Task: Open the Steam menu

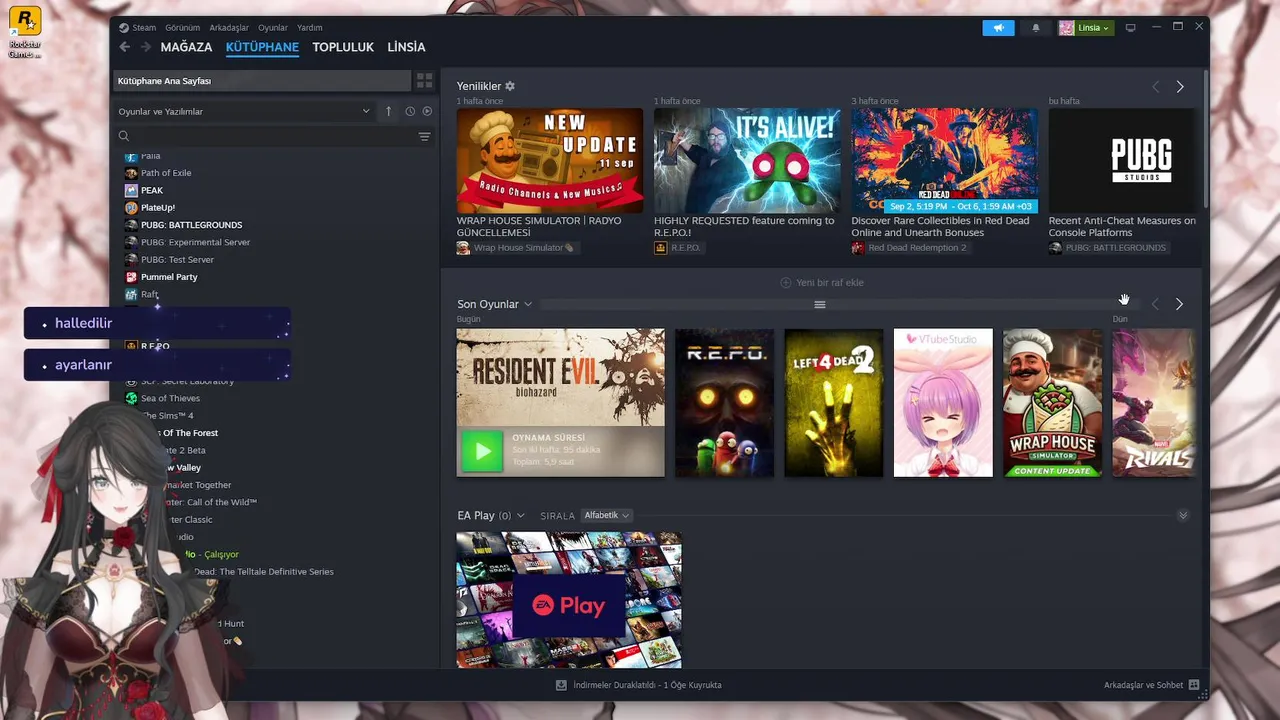Action: pyautogui.click(x=144, y=28)
